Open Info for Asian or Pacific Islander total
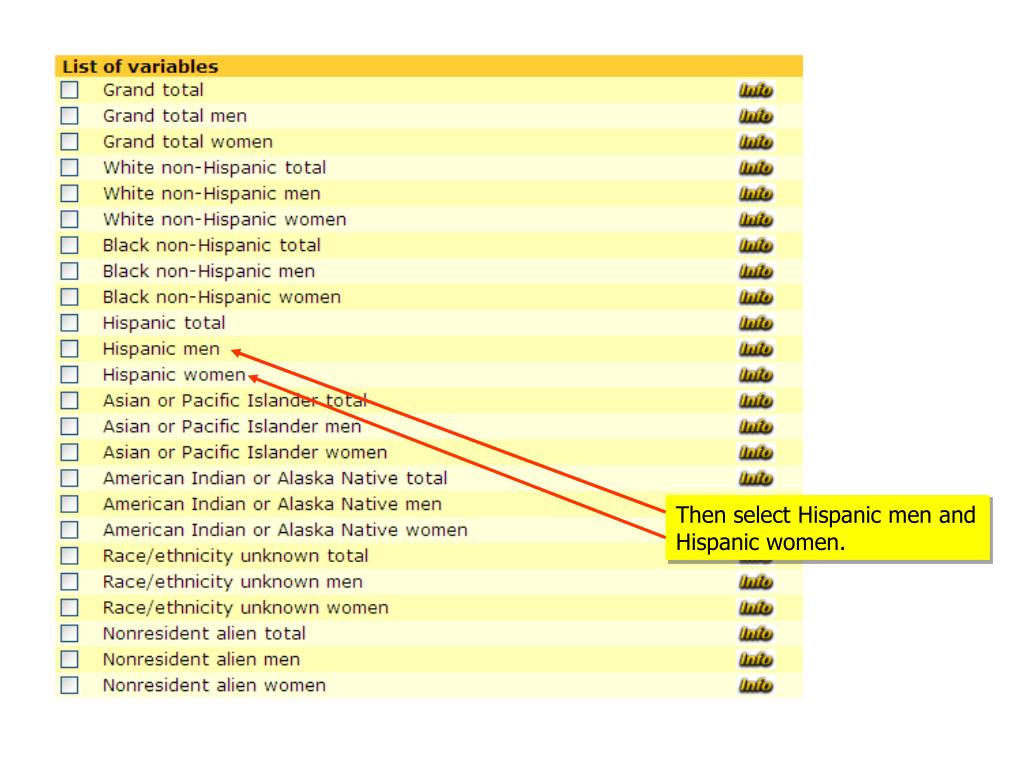Image resolution: width=1024 pixels, height=768 pixels. click(x=756, y=401)
